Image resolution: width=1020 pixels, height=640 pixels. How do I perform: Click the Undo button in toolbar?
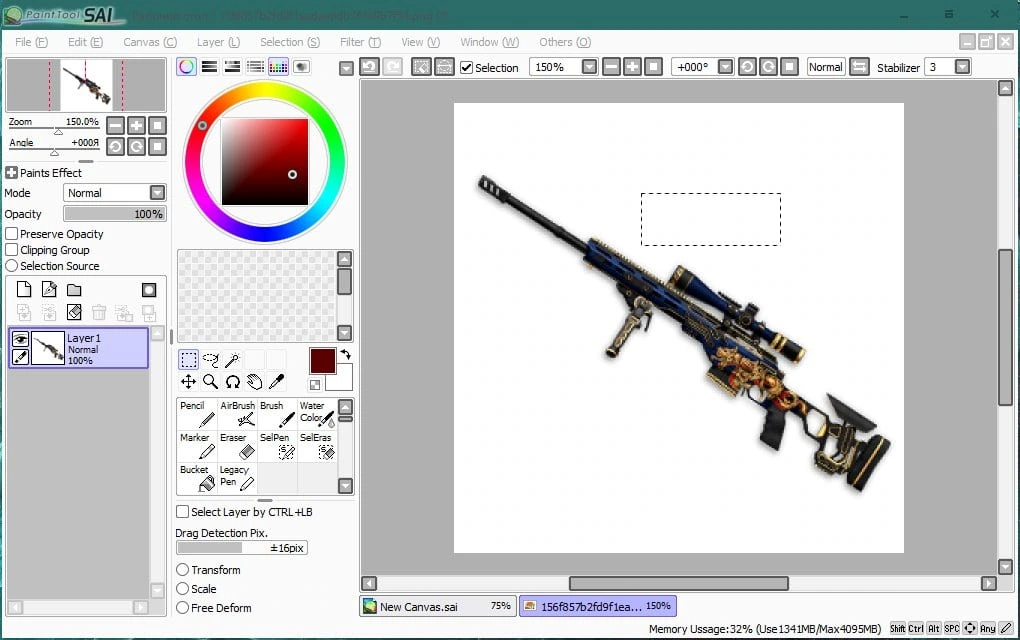pos(369,66)
